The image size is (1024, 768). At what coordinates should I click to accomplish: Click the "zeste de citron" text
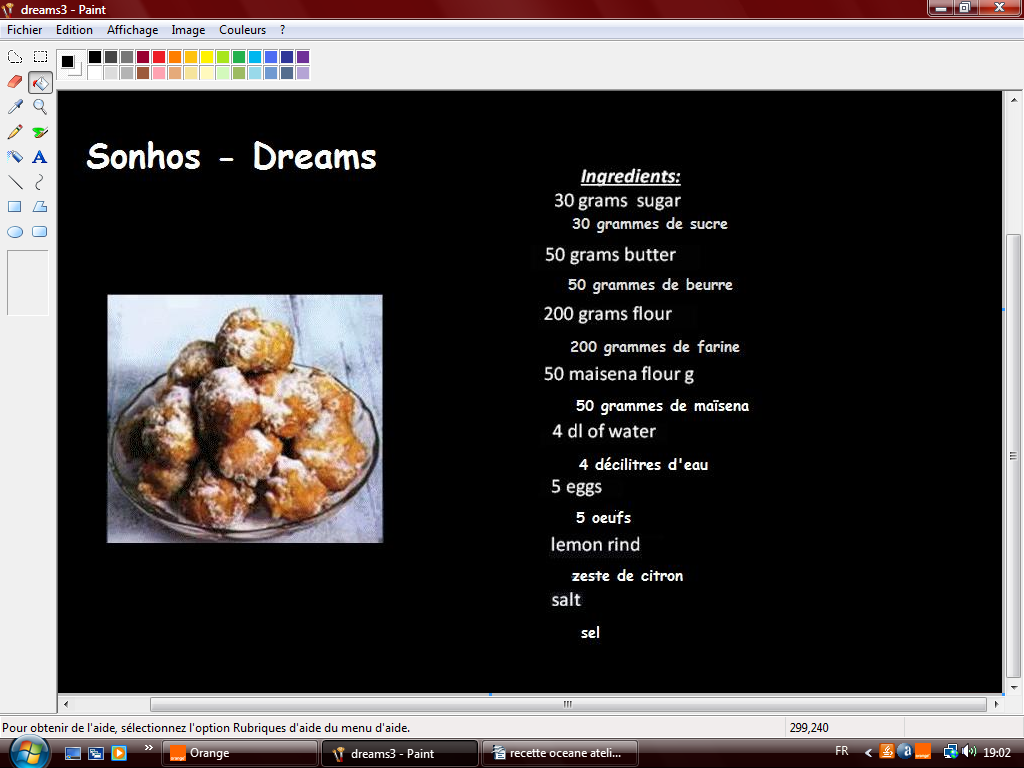627,575
